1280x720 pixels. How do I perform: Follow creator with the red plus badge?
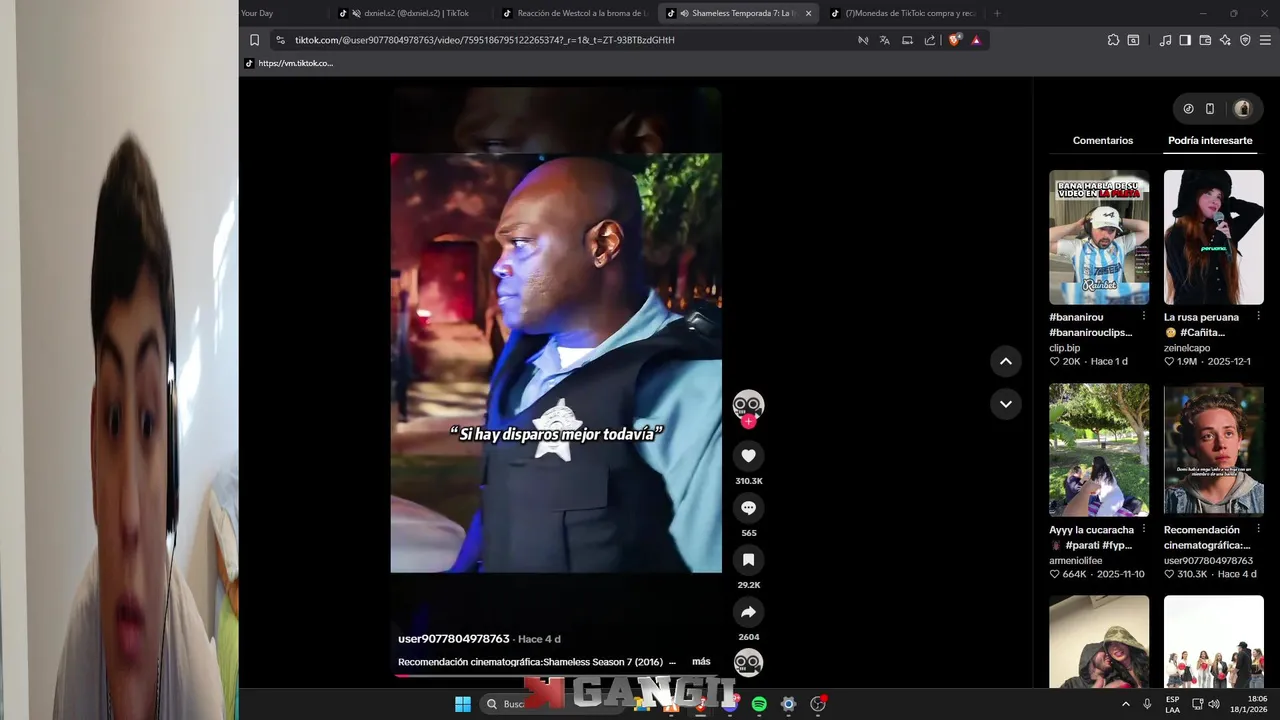pos(748,422)
